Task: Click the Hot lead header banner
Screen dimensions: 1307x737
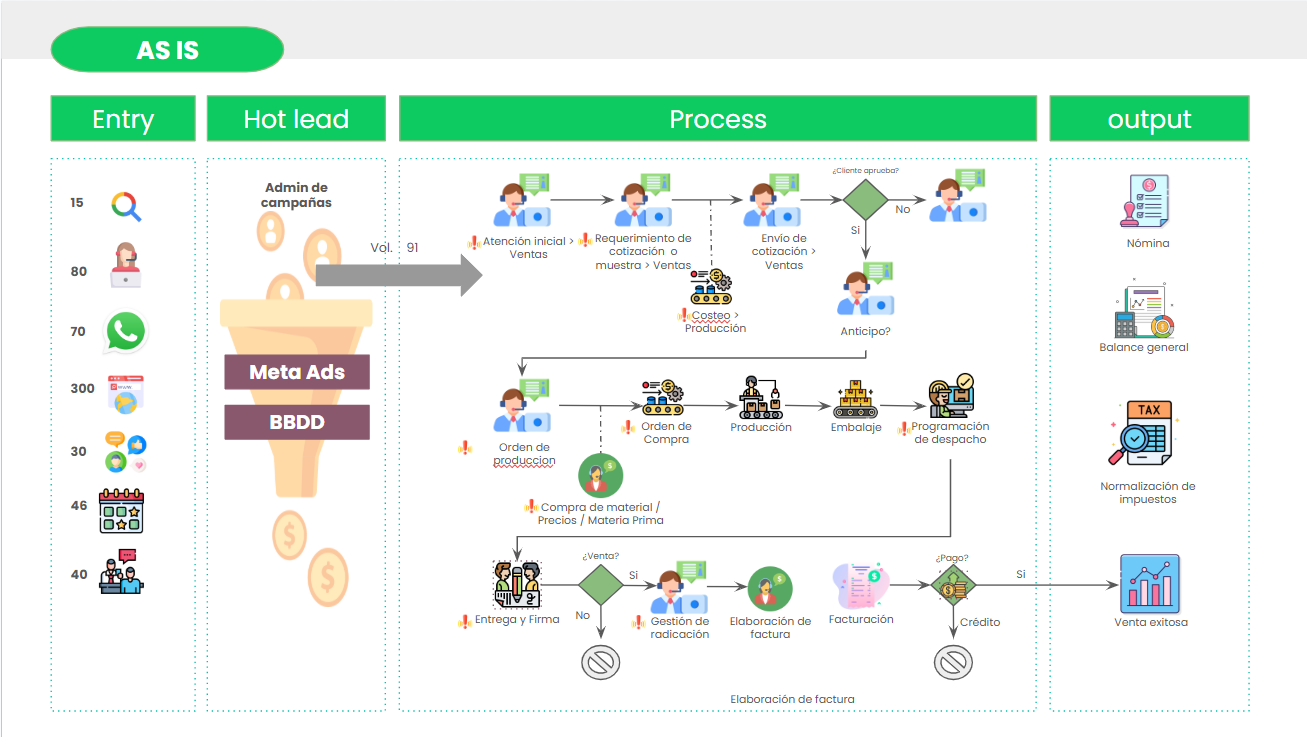Action: [x=296, y=119]
